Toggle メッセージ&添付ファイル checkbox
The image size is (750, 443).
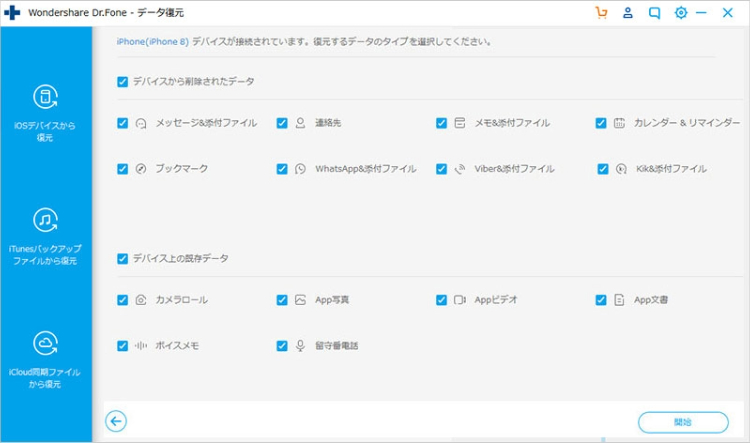tap(122, 123)
